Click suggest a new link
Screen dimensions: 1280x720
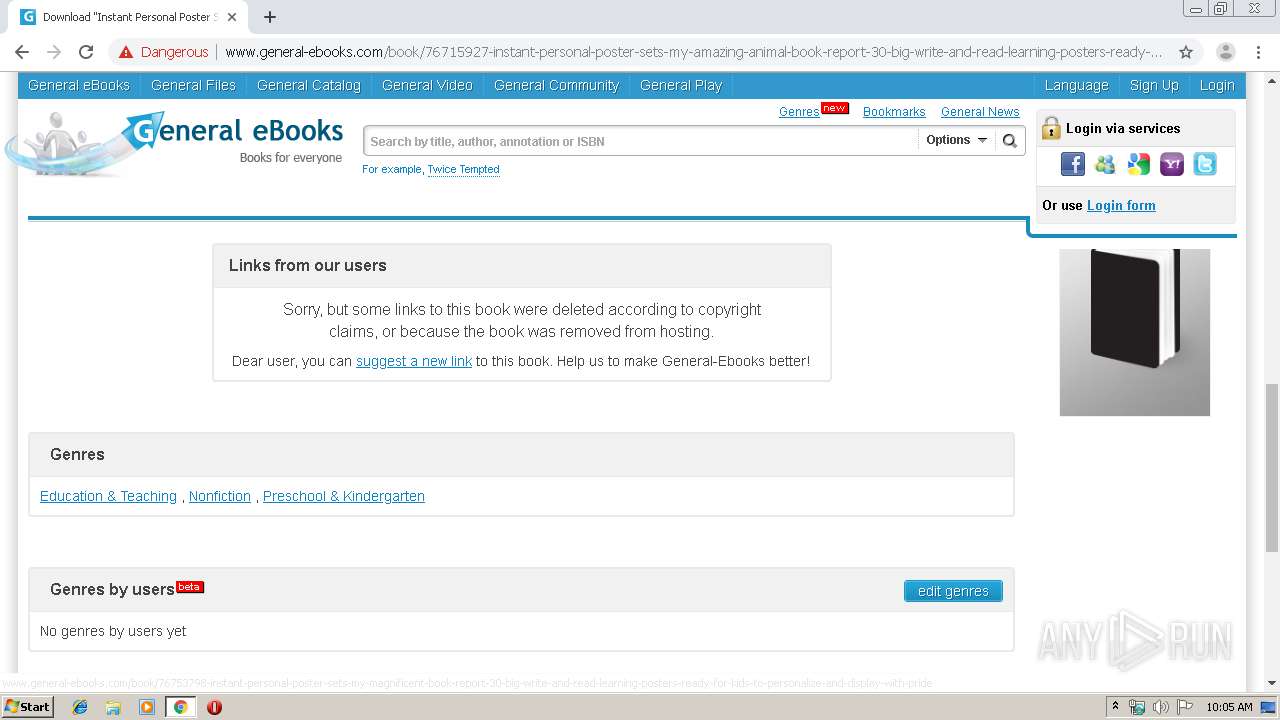click(414, 361)
